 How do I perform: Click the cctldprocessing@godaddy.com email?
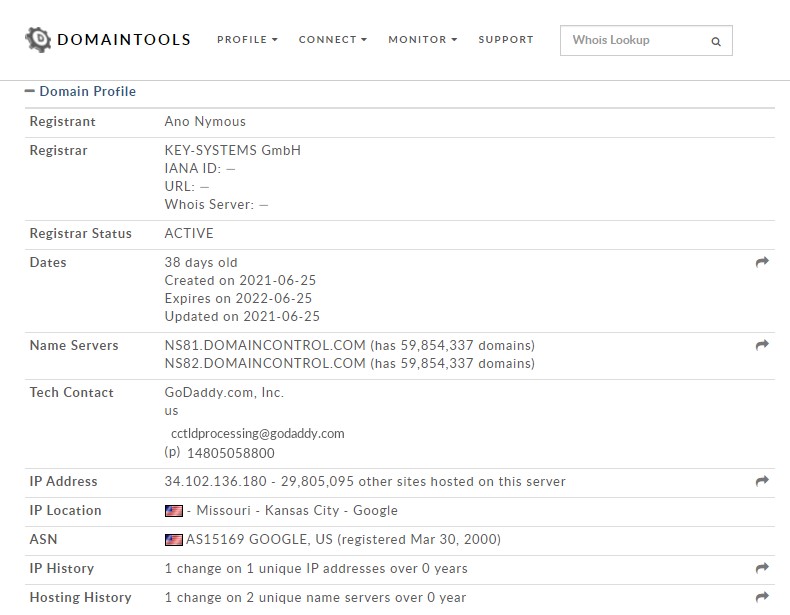(257, 434)
